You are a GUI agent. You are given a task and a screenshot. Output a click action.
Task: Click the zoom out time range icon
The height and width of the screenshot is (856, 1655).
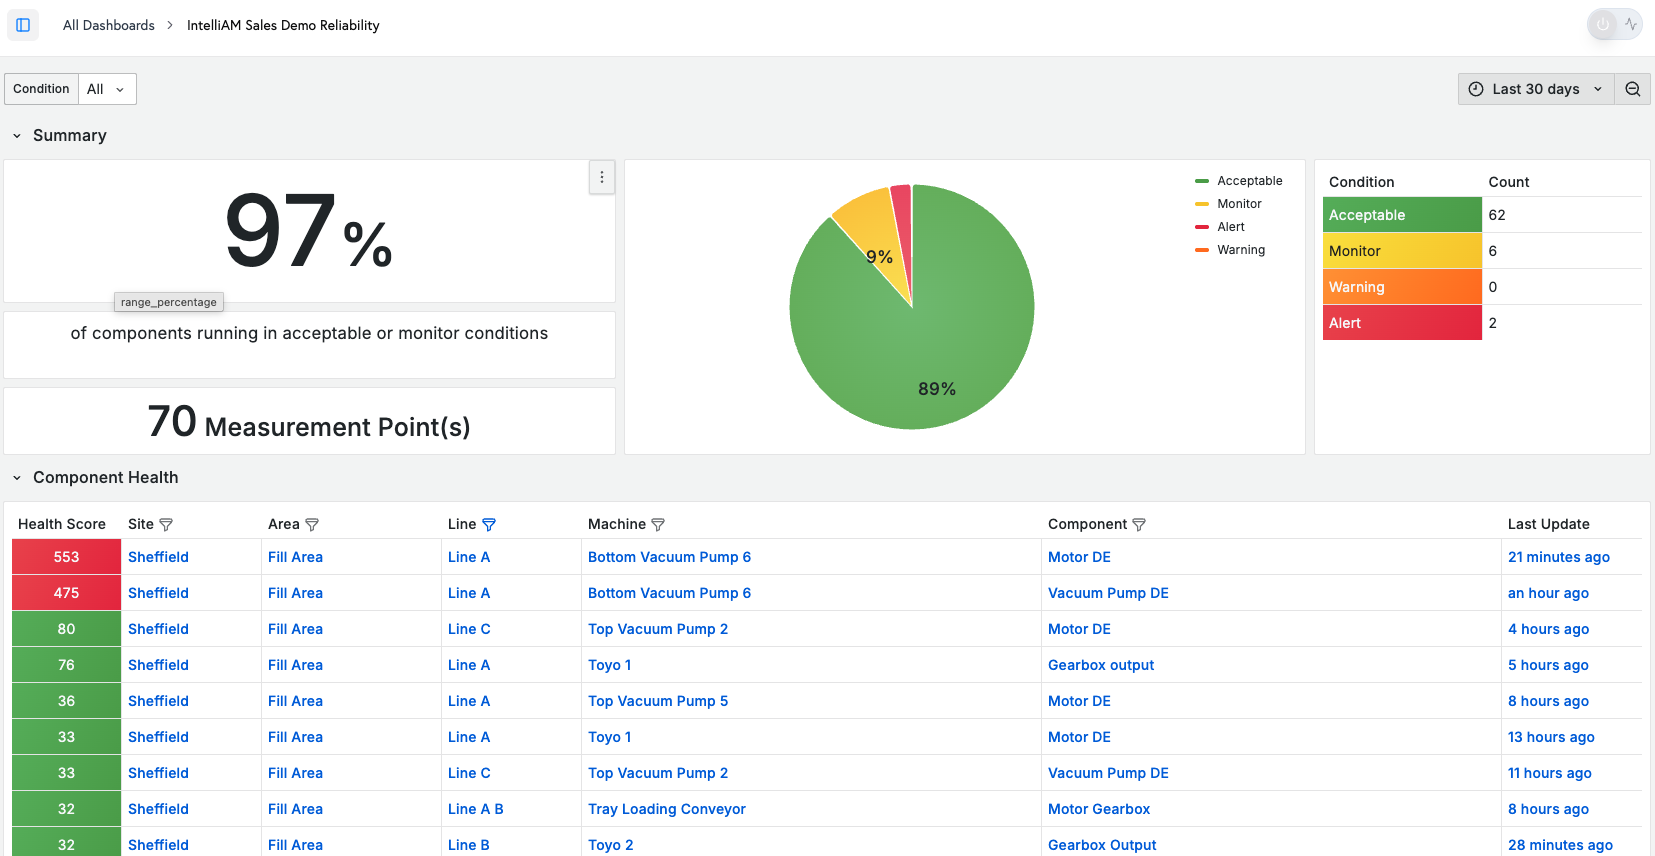tap(1633, 89)
